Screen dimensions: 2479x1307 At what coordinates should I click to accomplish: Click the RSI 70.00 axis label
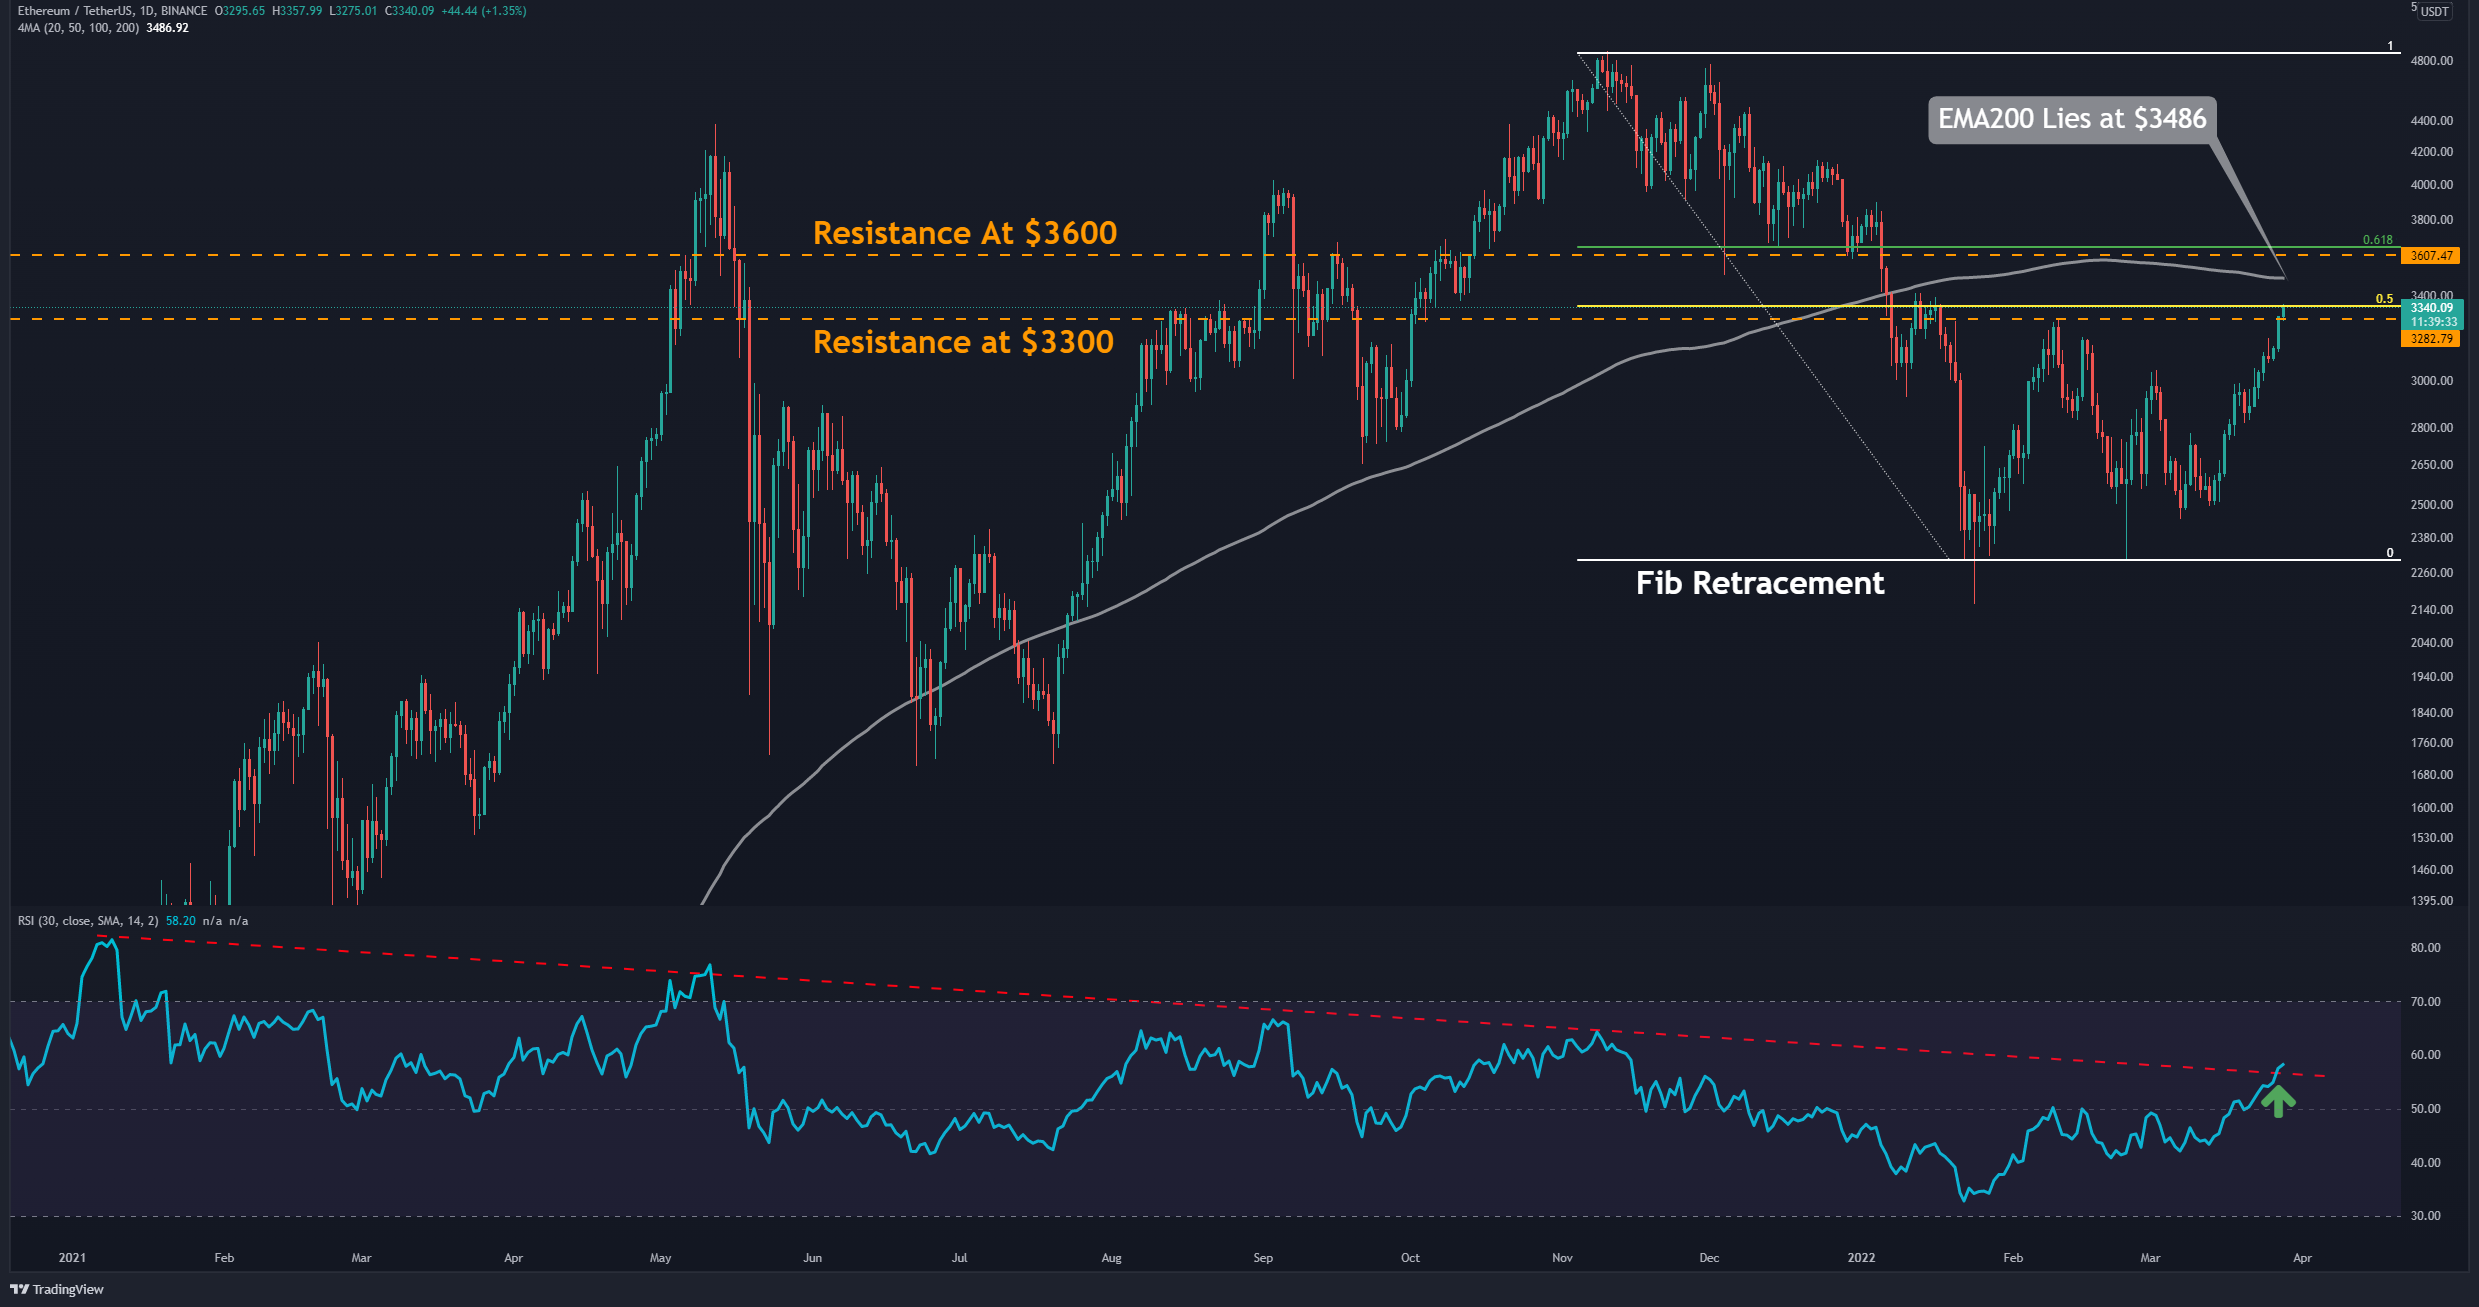coord(2426,1002)
